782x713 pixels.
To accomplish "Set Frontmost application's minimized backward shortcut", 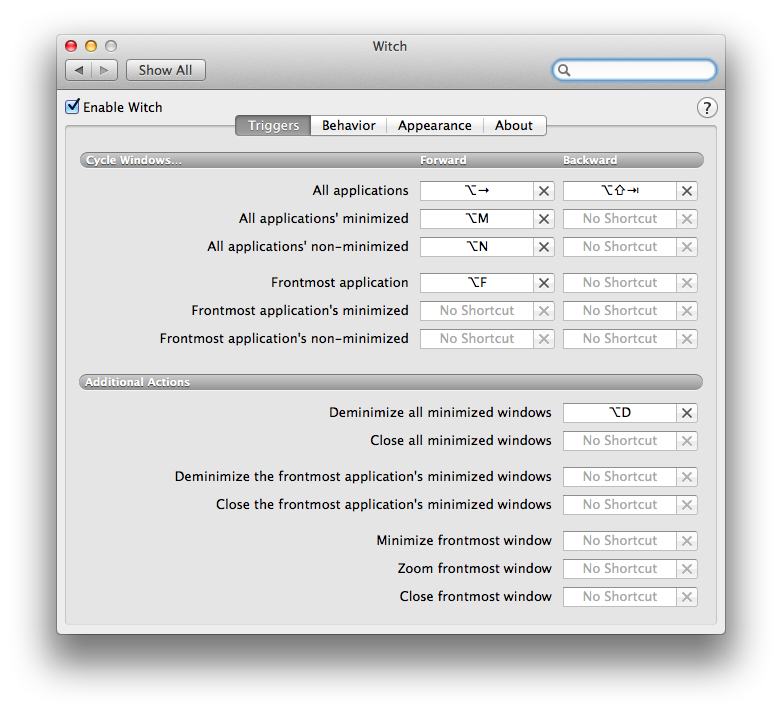I will point(620,311).
